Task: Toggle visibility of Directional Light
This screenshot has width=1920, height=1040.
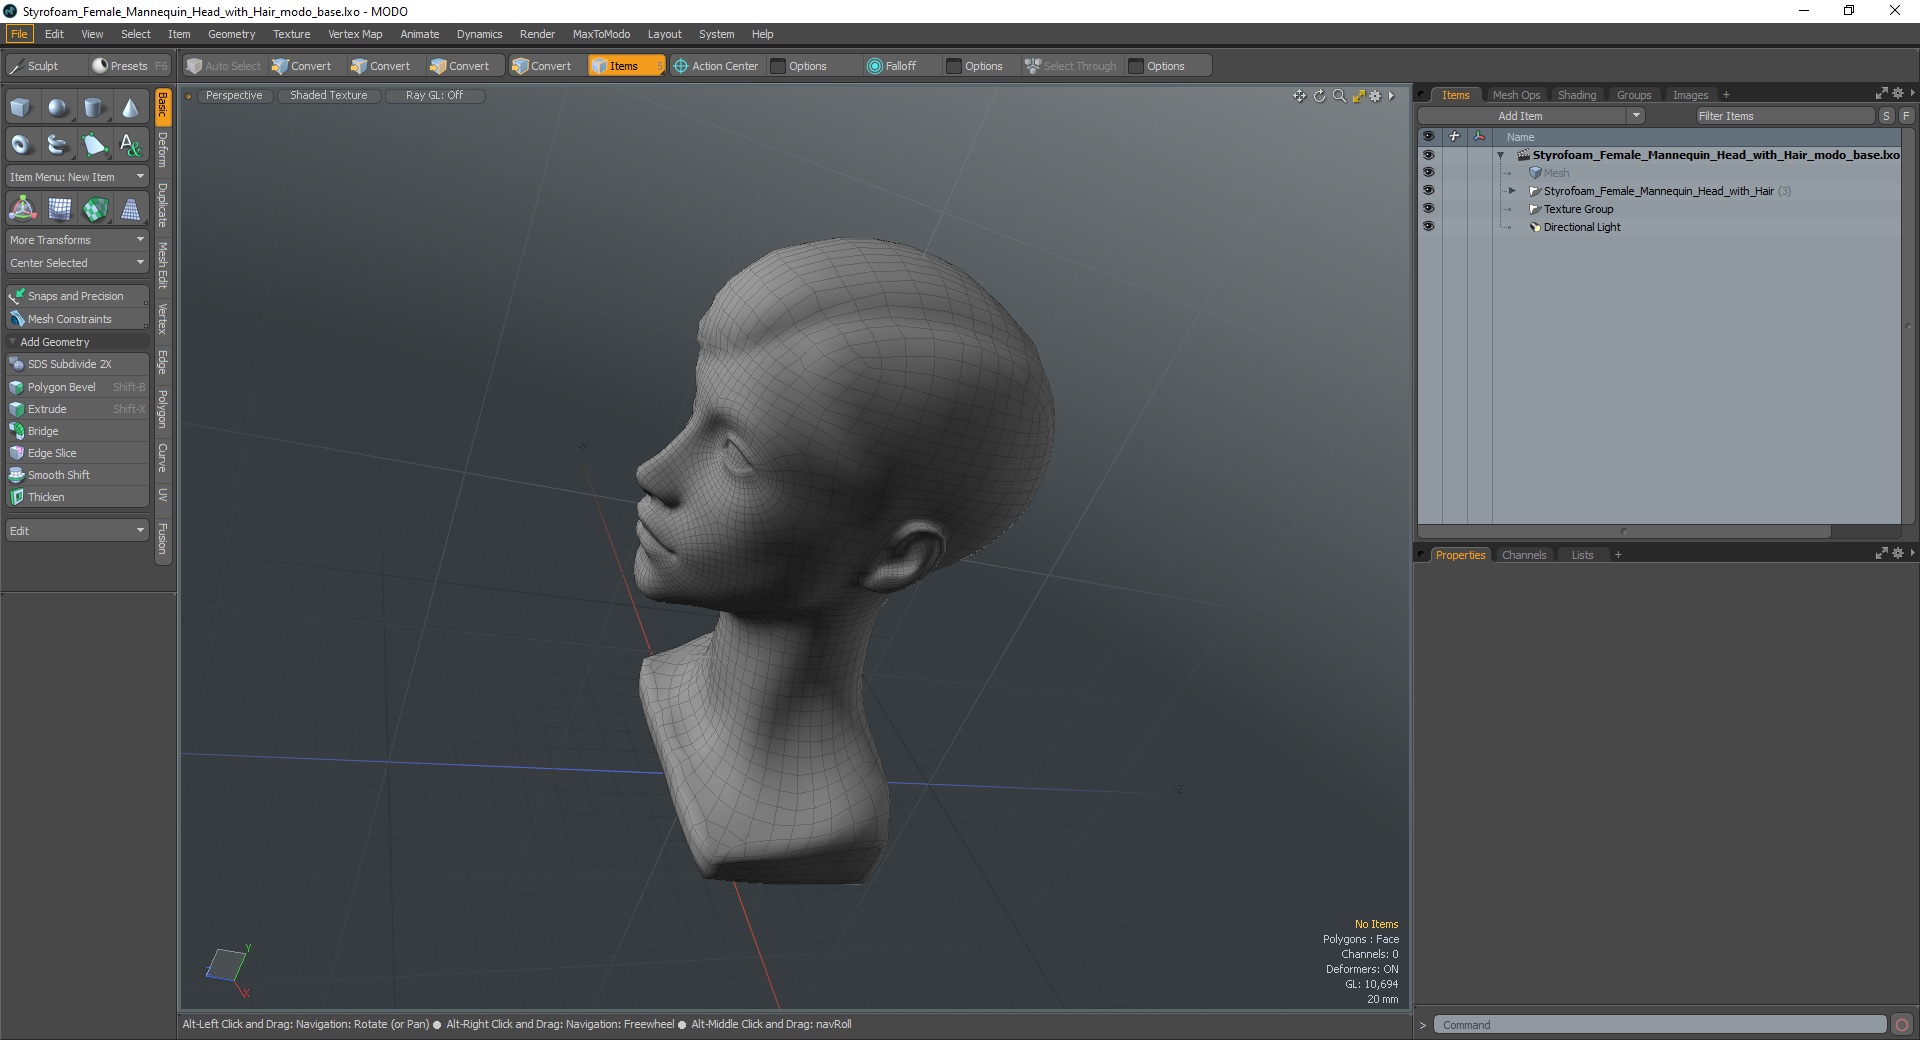Action: tap(1428, 227)
